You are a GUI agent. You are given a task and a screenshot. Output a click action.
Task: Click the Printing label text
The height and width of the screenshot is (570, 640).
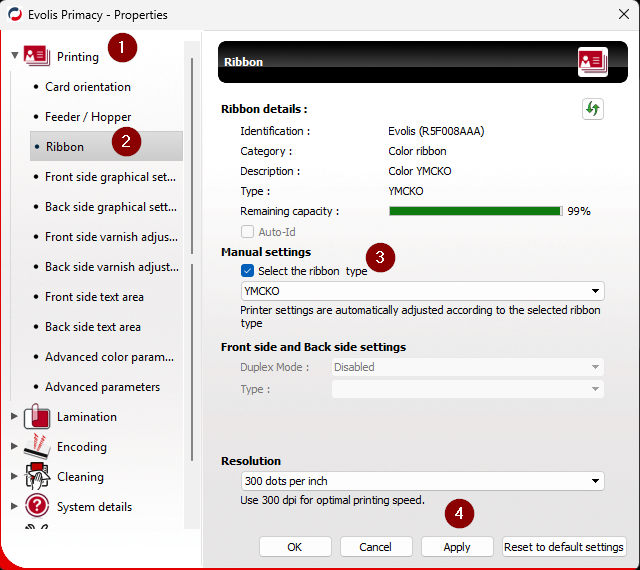coord(78,57)
